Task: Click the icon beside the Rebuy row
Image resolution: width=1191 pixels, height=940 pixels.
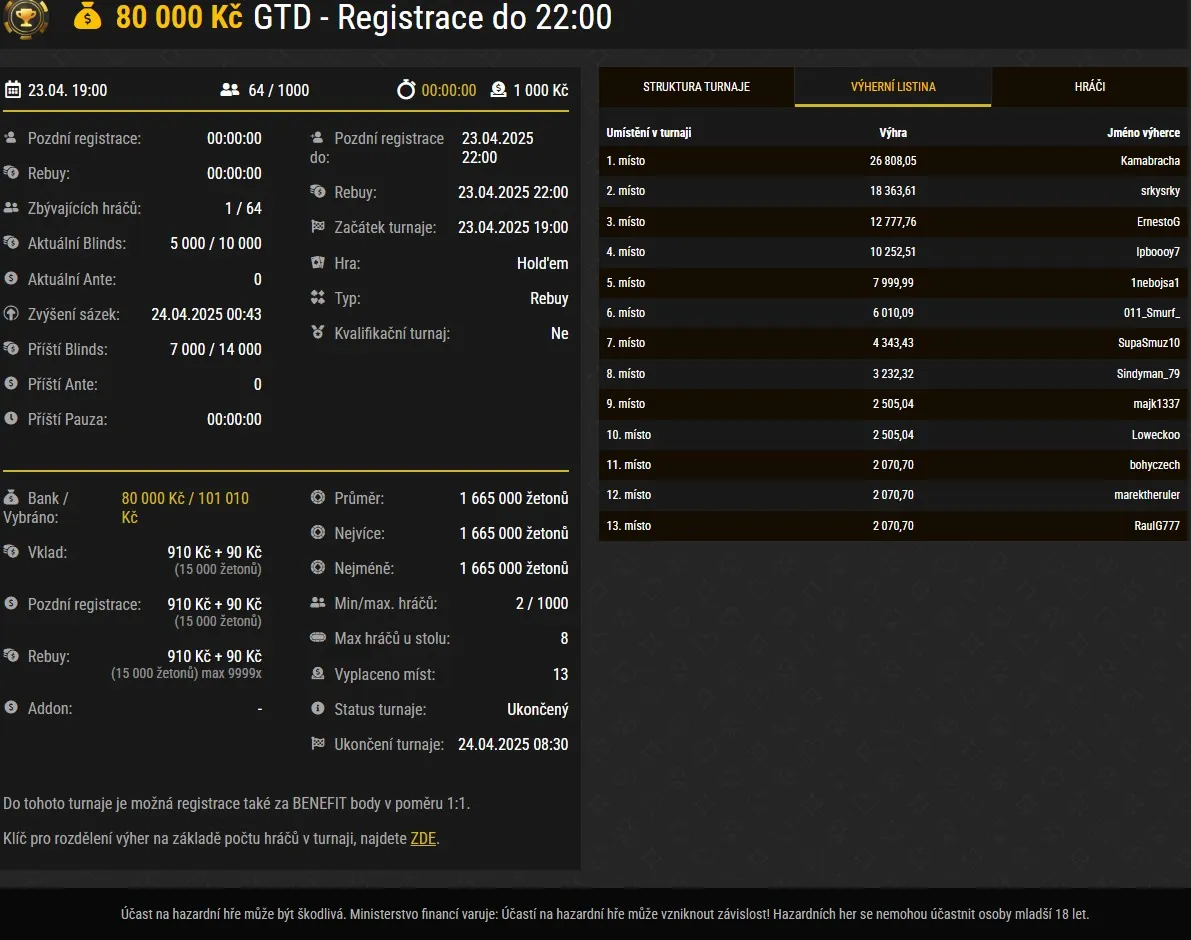Action: [11, 172]
